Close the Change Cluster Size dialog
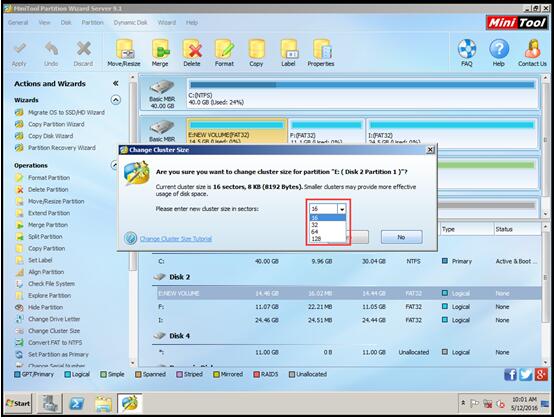This screenshot has width=554, height=419. (430, 150)
